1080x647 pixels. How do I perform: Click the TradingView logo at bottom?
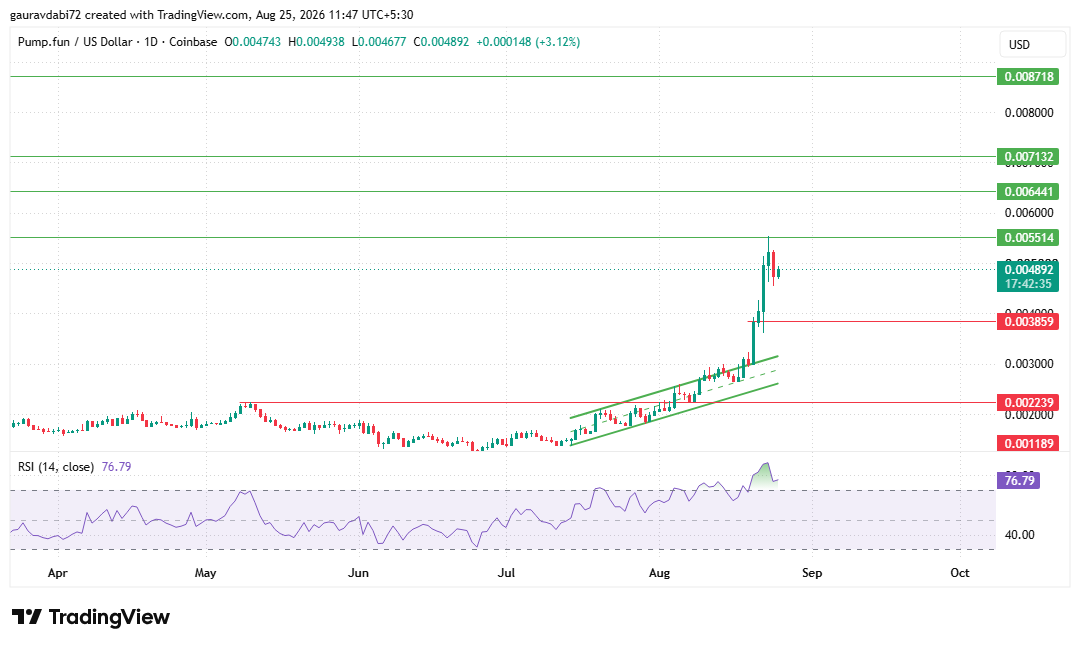(90, 616)
